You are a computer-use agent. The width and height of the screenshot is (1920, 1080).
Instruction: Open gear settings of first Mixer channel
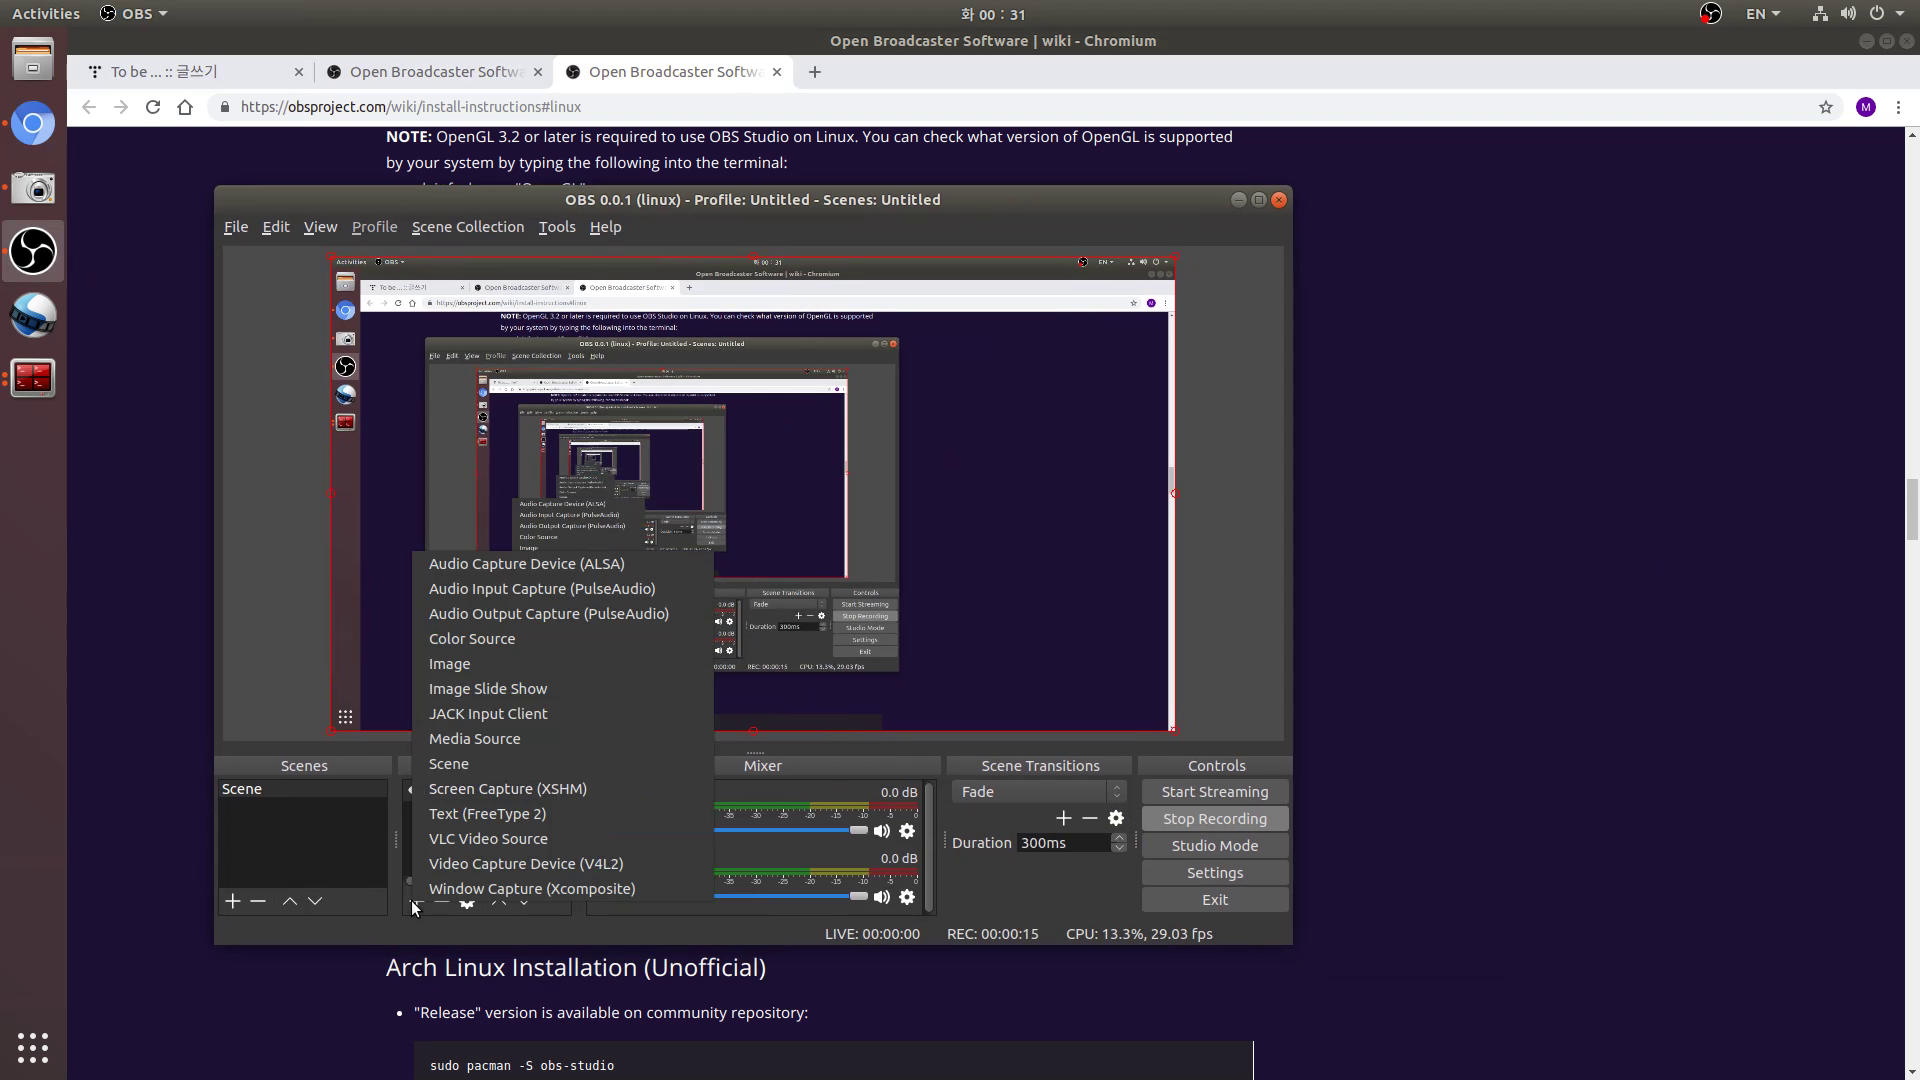(x=907, y=831)
